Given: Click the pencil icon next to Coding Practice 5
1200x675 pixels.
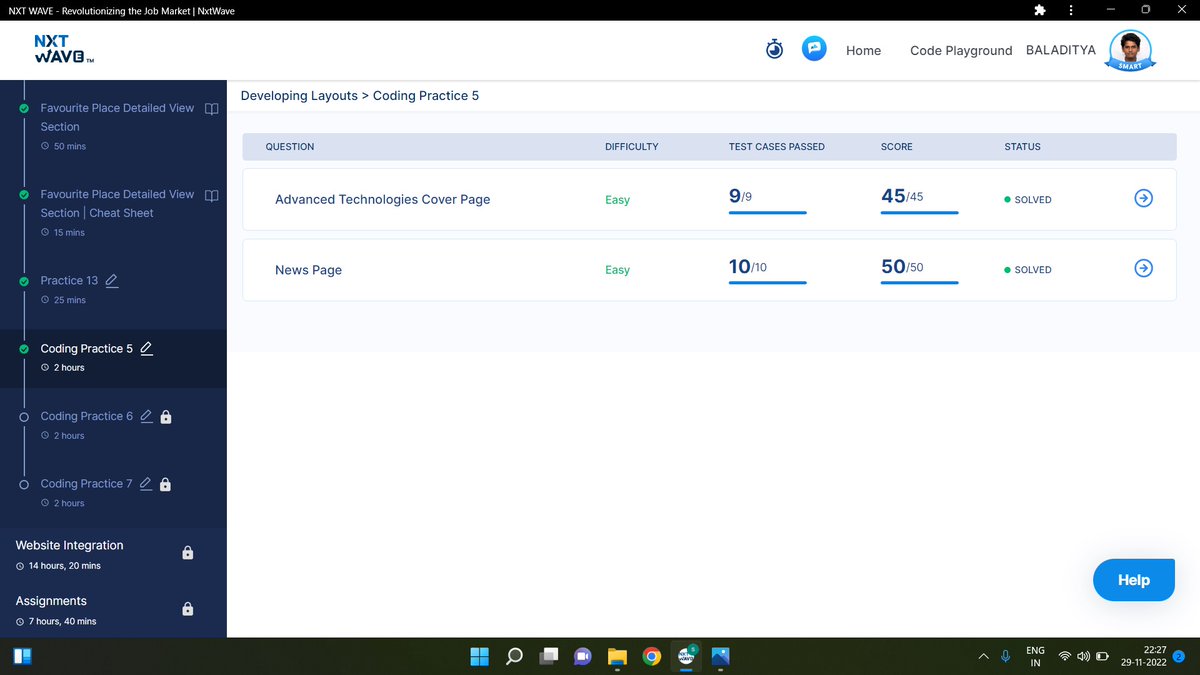Looking at the screenshot, I should point(146,349).
